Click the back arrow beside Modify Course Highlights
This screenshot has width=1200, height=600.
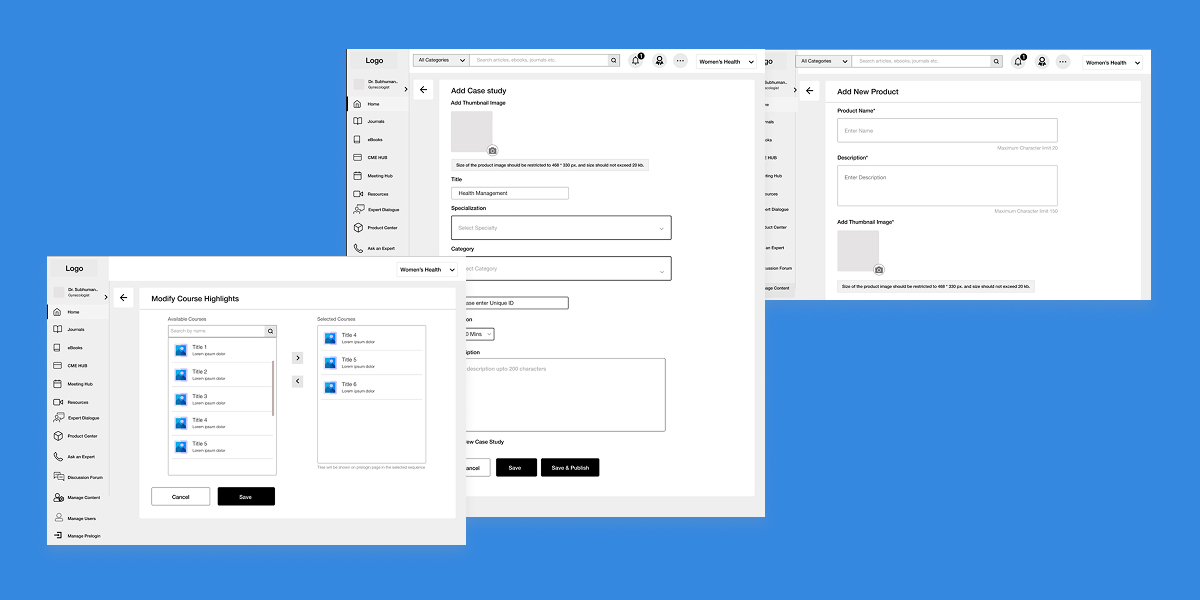coord(123,298)
